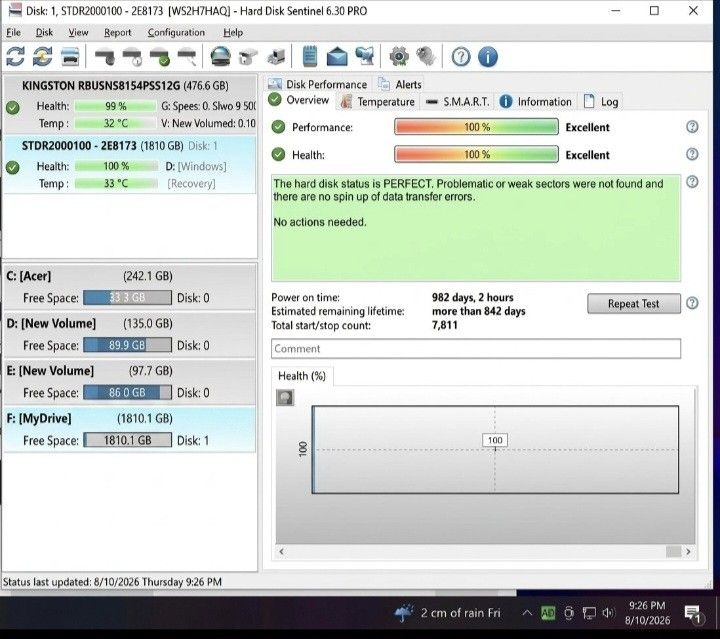
Task: Open the Report menu
Action: pos(118,33)
